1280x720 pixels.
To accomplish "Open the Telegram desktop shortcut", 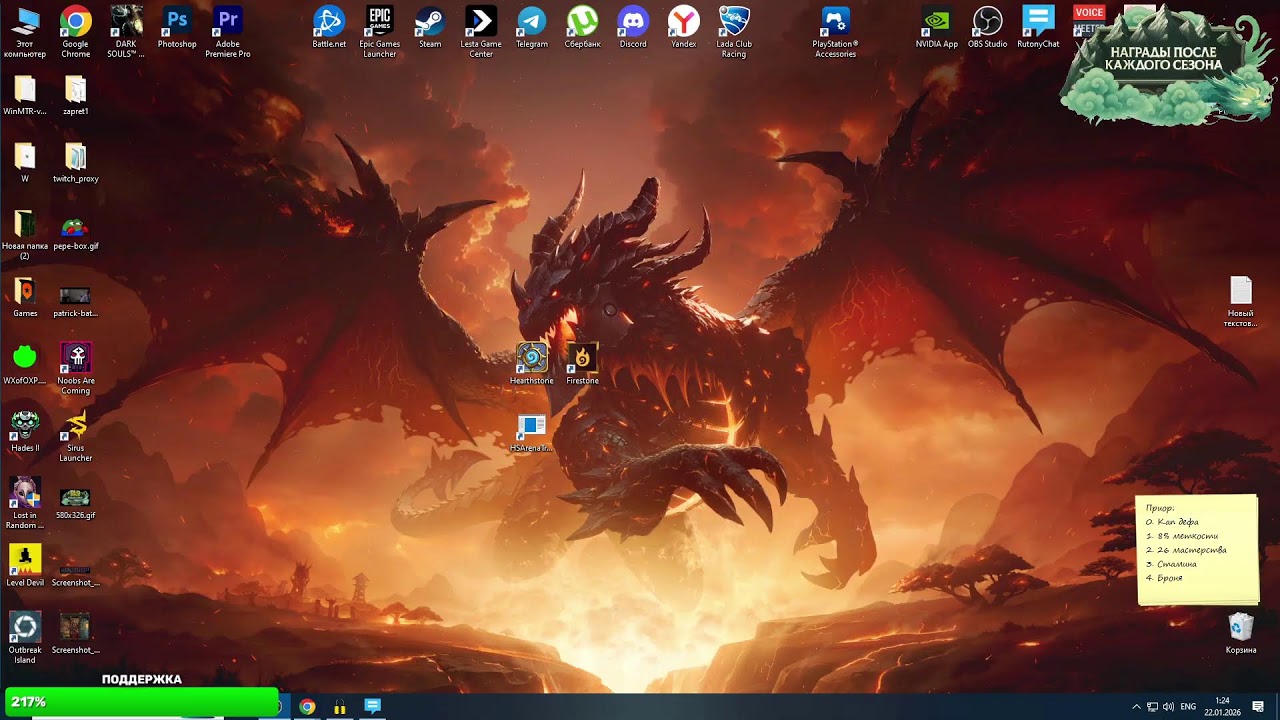I will click(532, 27).
